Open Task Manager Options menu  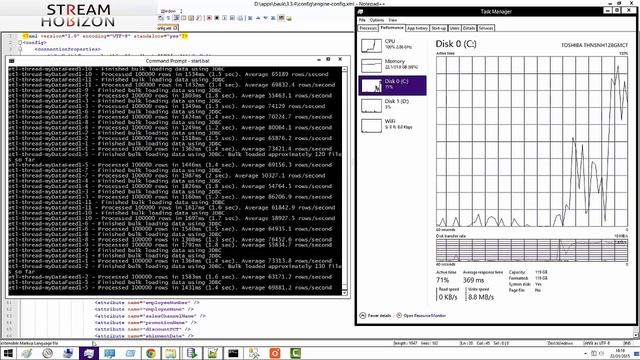(x=377, y=20)
